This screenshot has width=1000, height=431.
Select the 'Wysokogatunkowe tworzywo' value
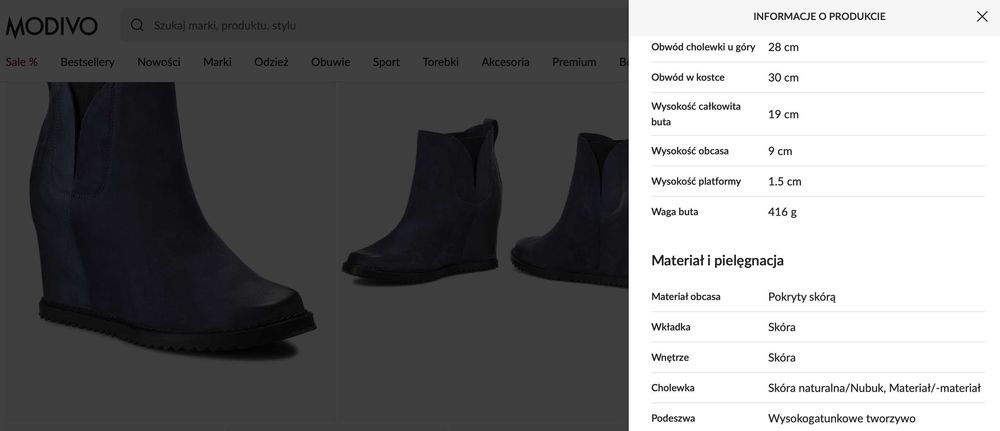[x=842, y=418]
